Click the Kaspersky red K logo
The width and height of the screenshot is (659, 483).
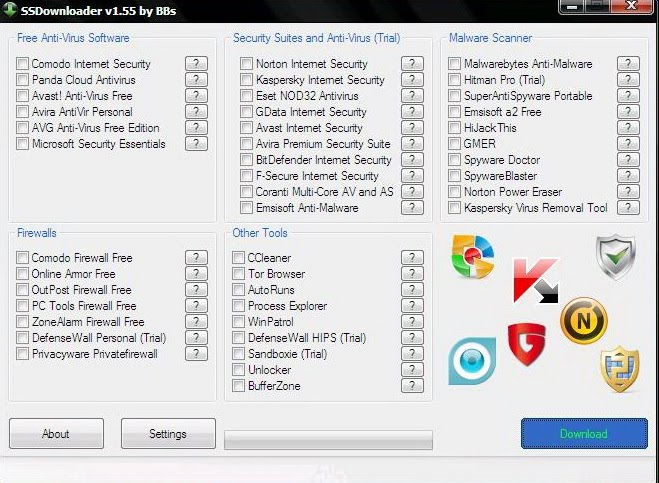[536, 280]
